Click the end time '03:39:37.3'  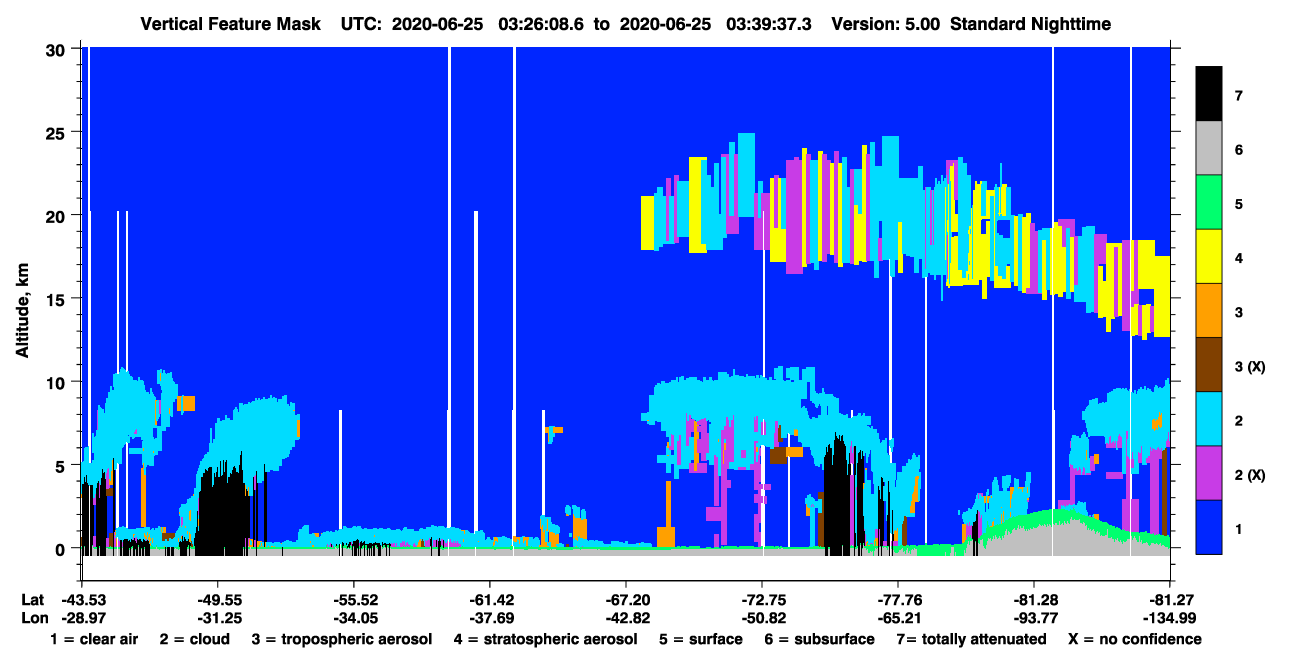768,24
